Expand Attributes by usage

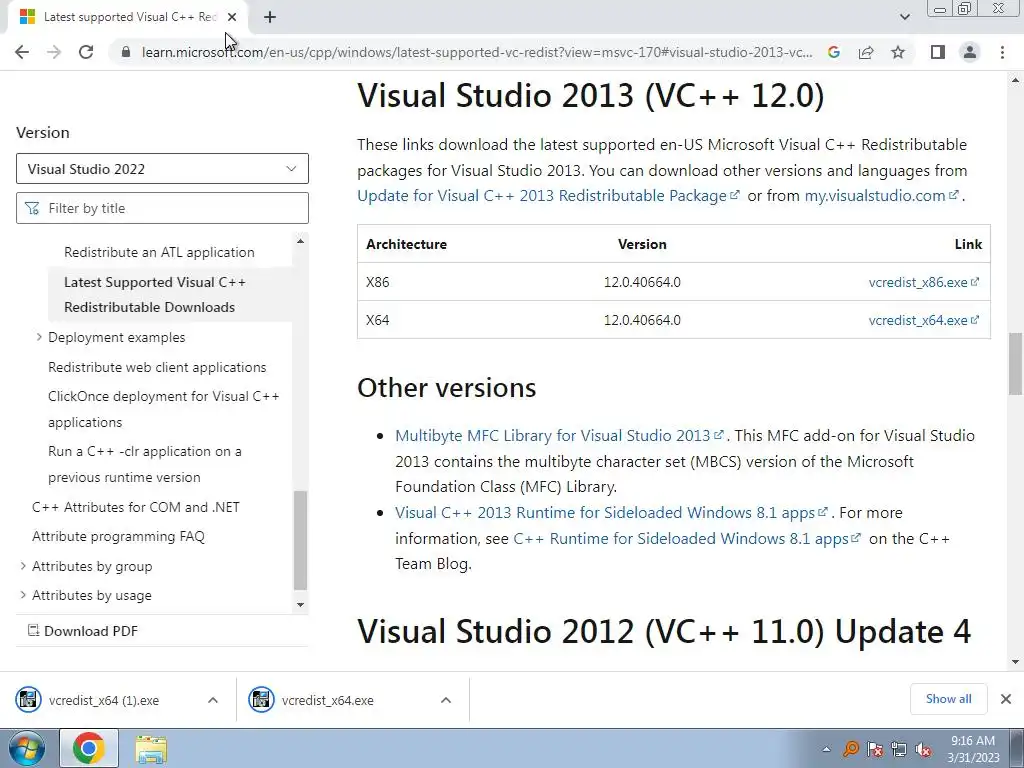point(23,595)
